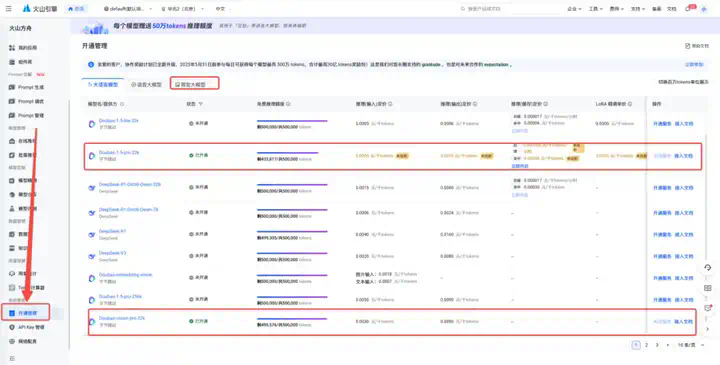The height and width of the screenshot is (365, 720).
Task: Click the customer service headset floating icon
Action: coord(708,268)
